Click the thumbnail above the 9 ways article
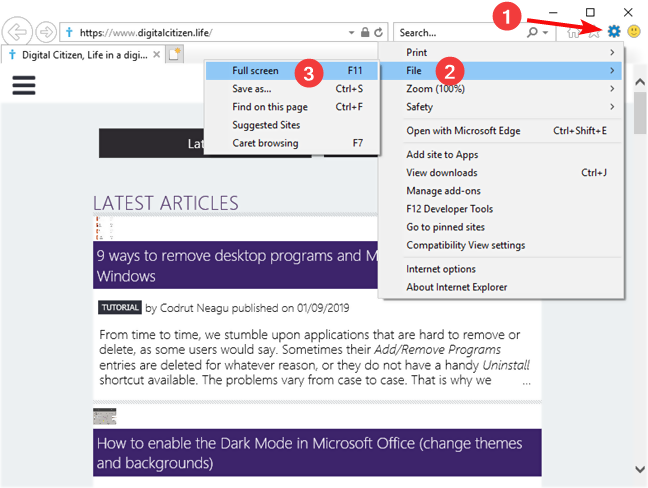Viewport: 648px width, 488px height. 104,228
